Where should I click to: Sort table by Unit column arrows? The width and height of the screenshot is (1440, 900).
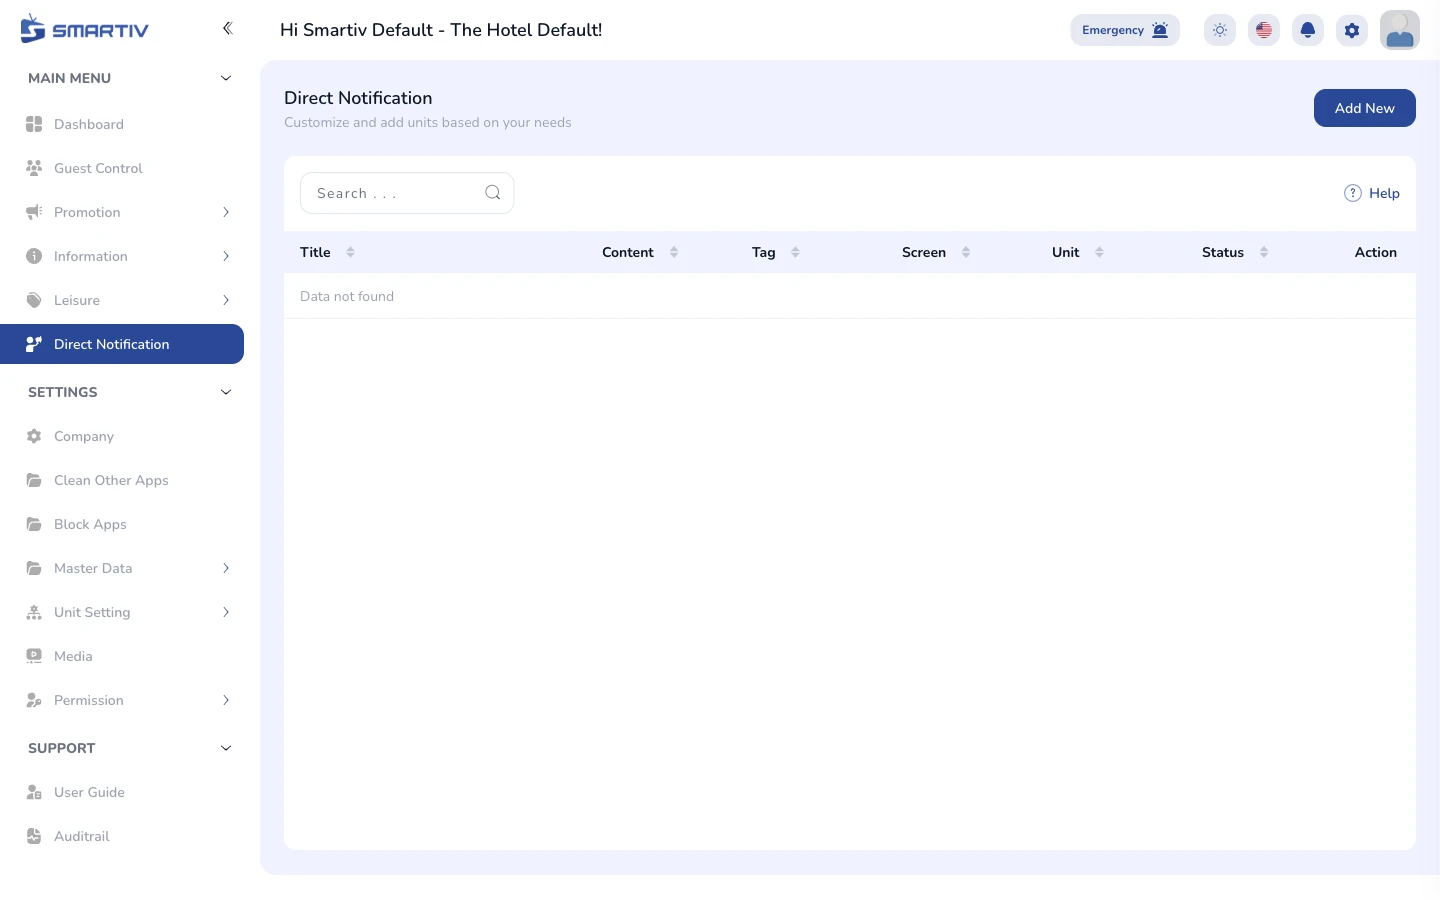(1099, 252)
